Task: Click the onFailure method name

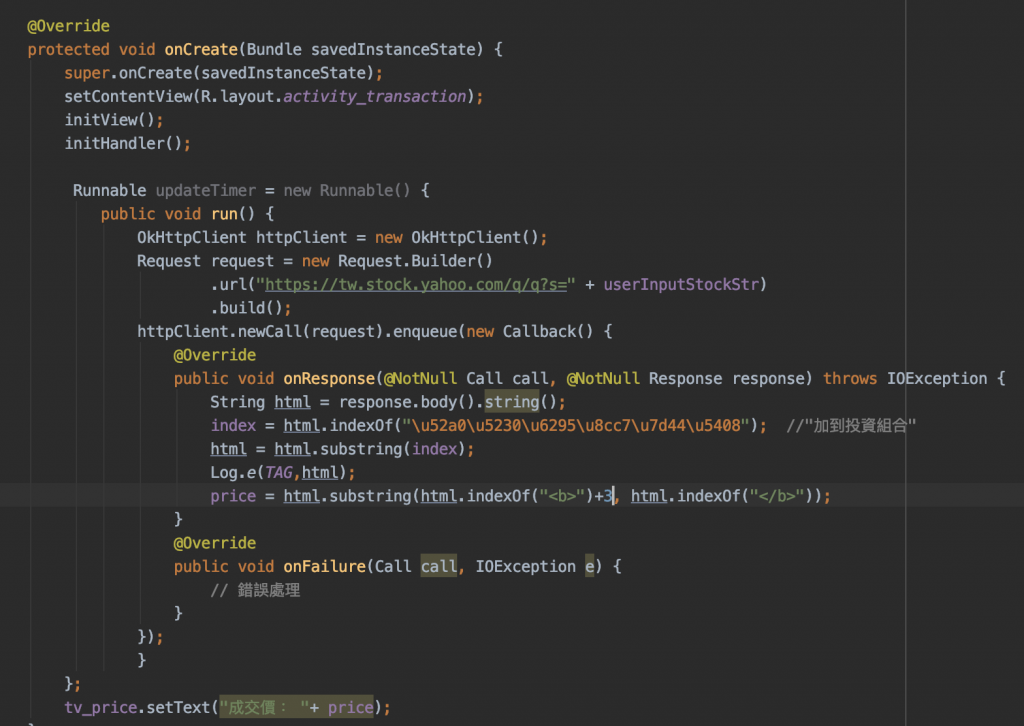Action: click(x=325, y=567)
